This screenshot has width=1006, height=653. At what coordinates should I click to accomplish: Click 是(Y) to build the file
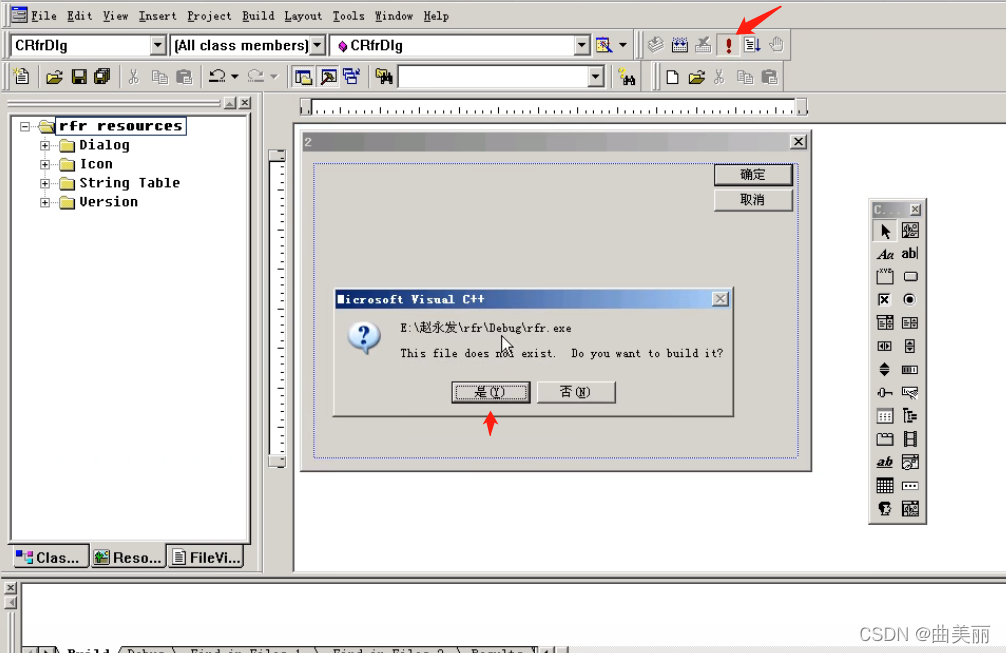(x=491, y=392)
